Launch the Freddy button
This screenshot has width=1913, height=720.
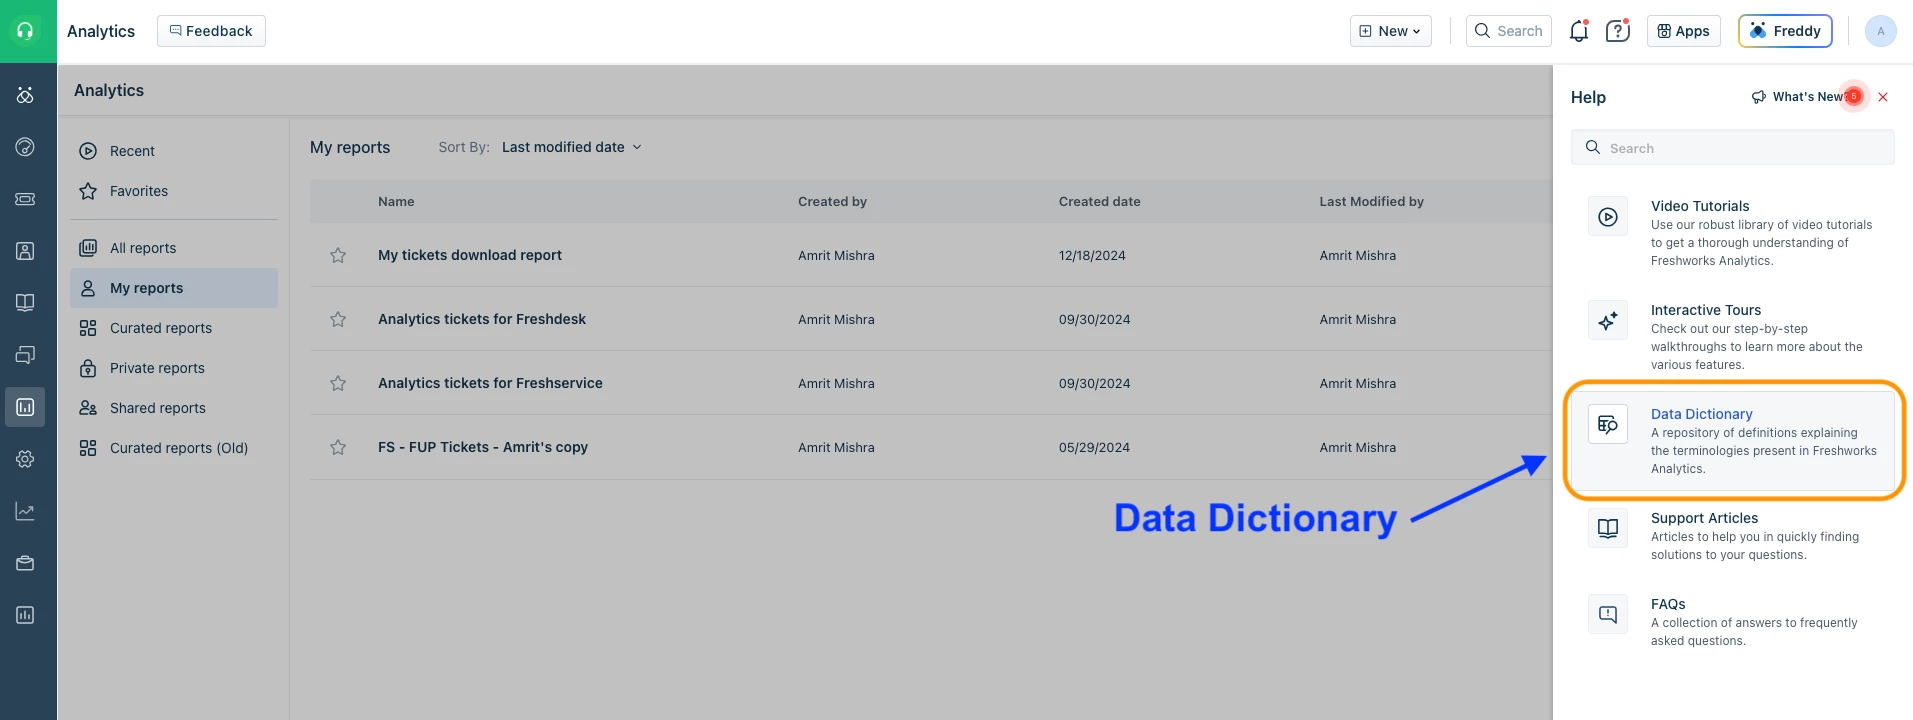(x=1785, y=31)
